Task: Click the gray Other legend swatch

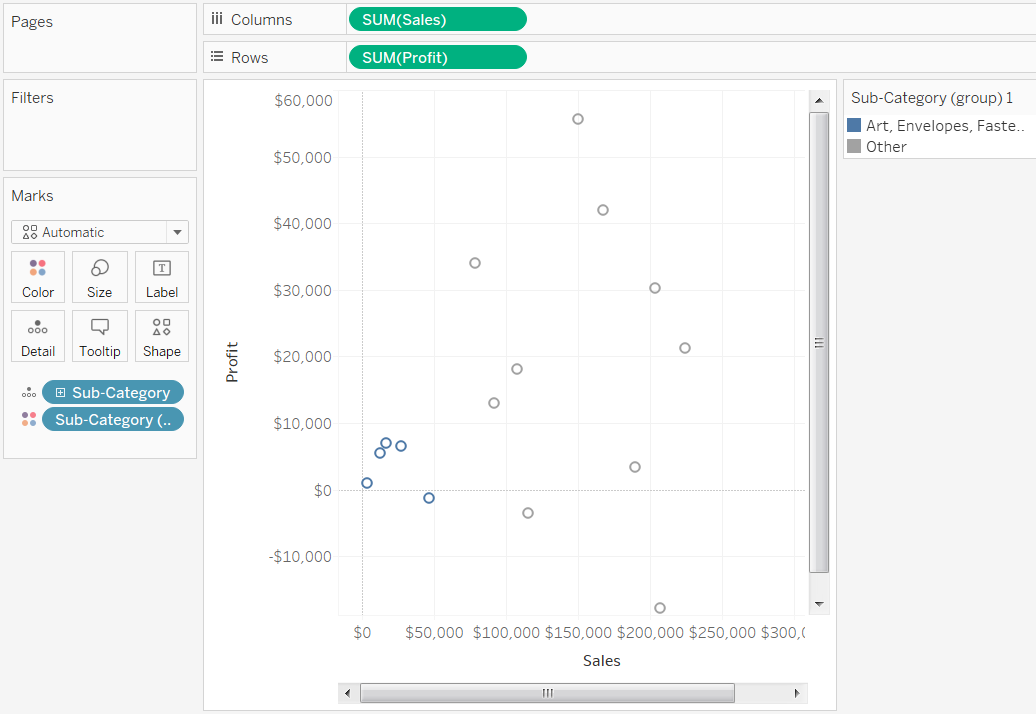Action: (x=854, y=146)
